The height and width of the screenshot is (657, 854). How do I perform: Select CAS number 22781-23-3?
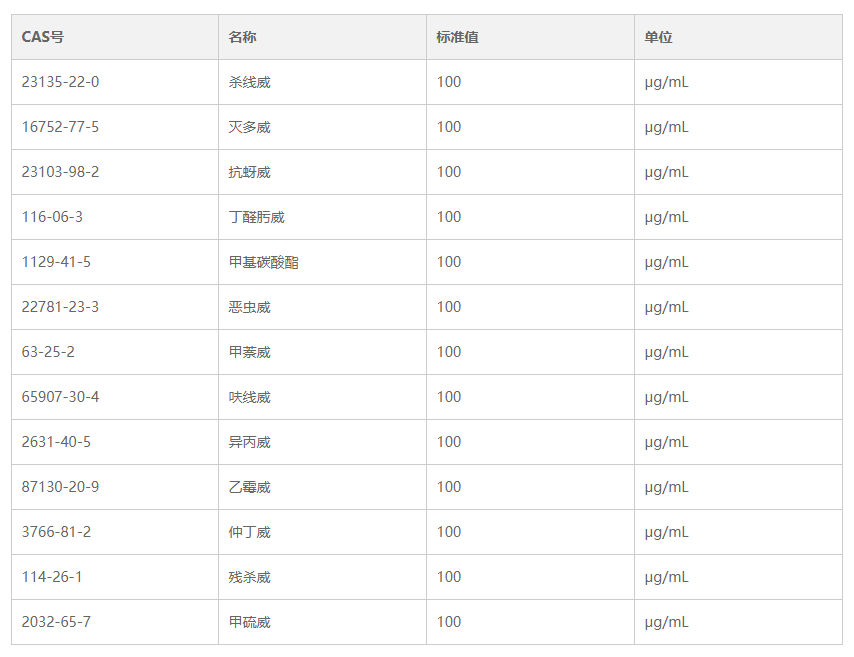60,307
